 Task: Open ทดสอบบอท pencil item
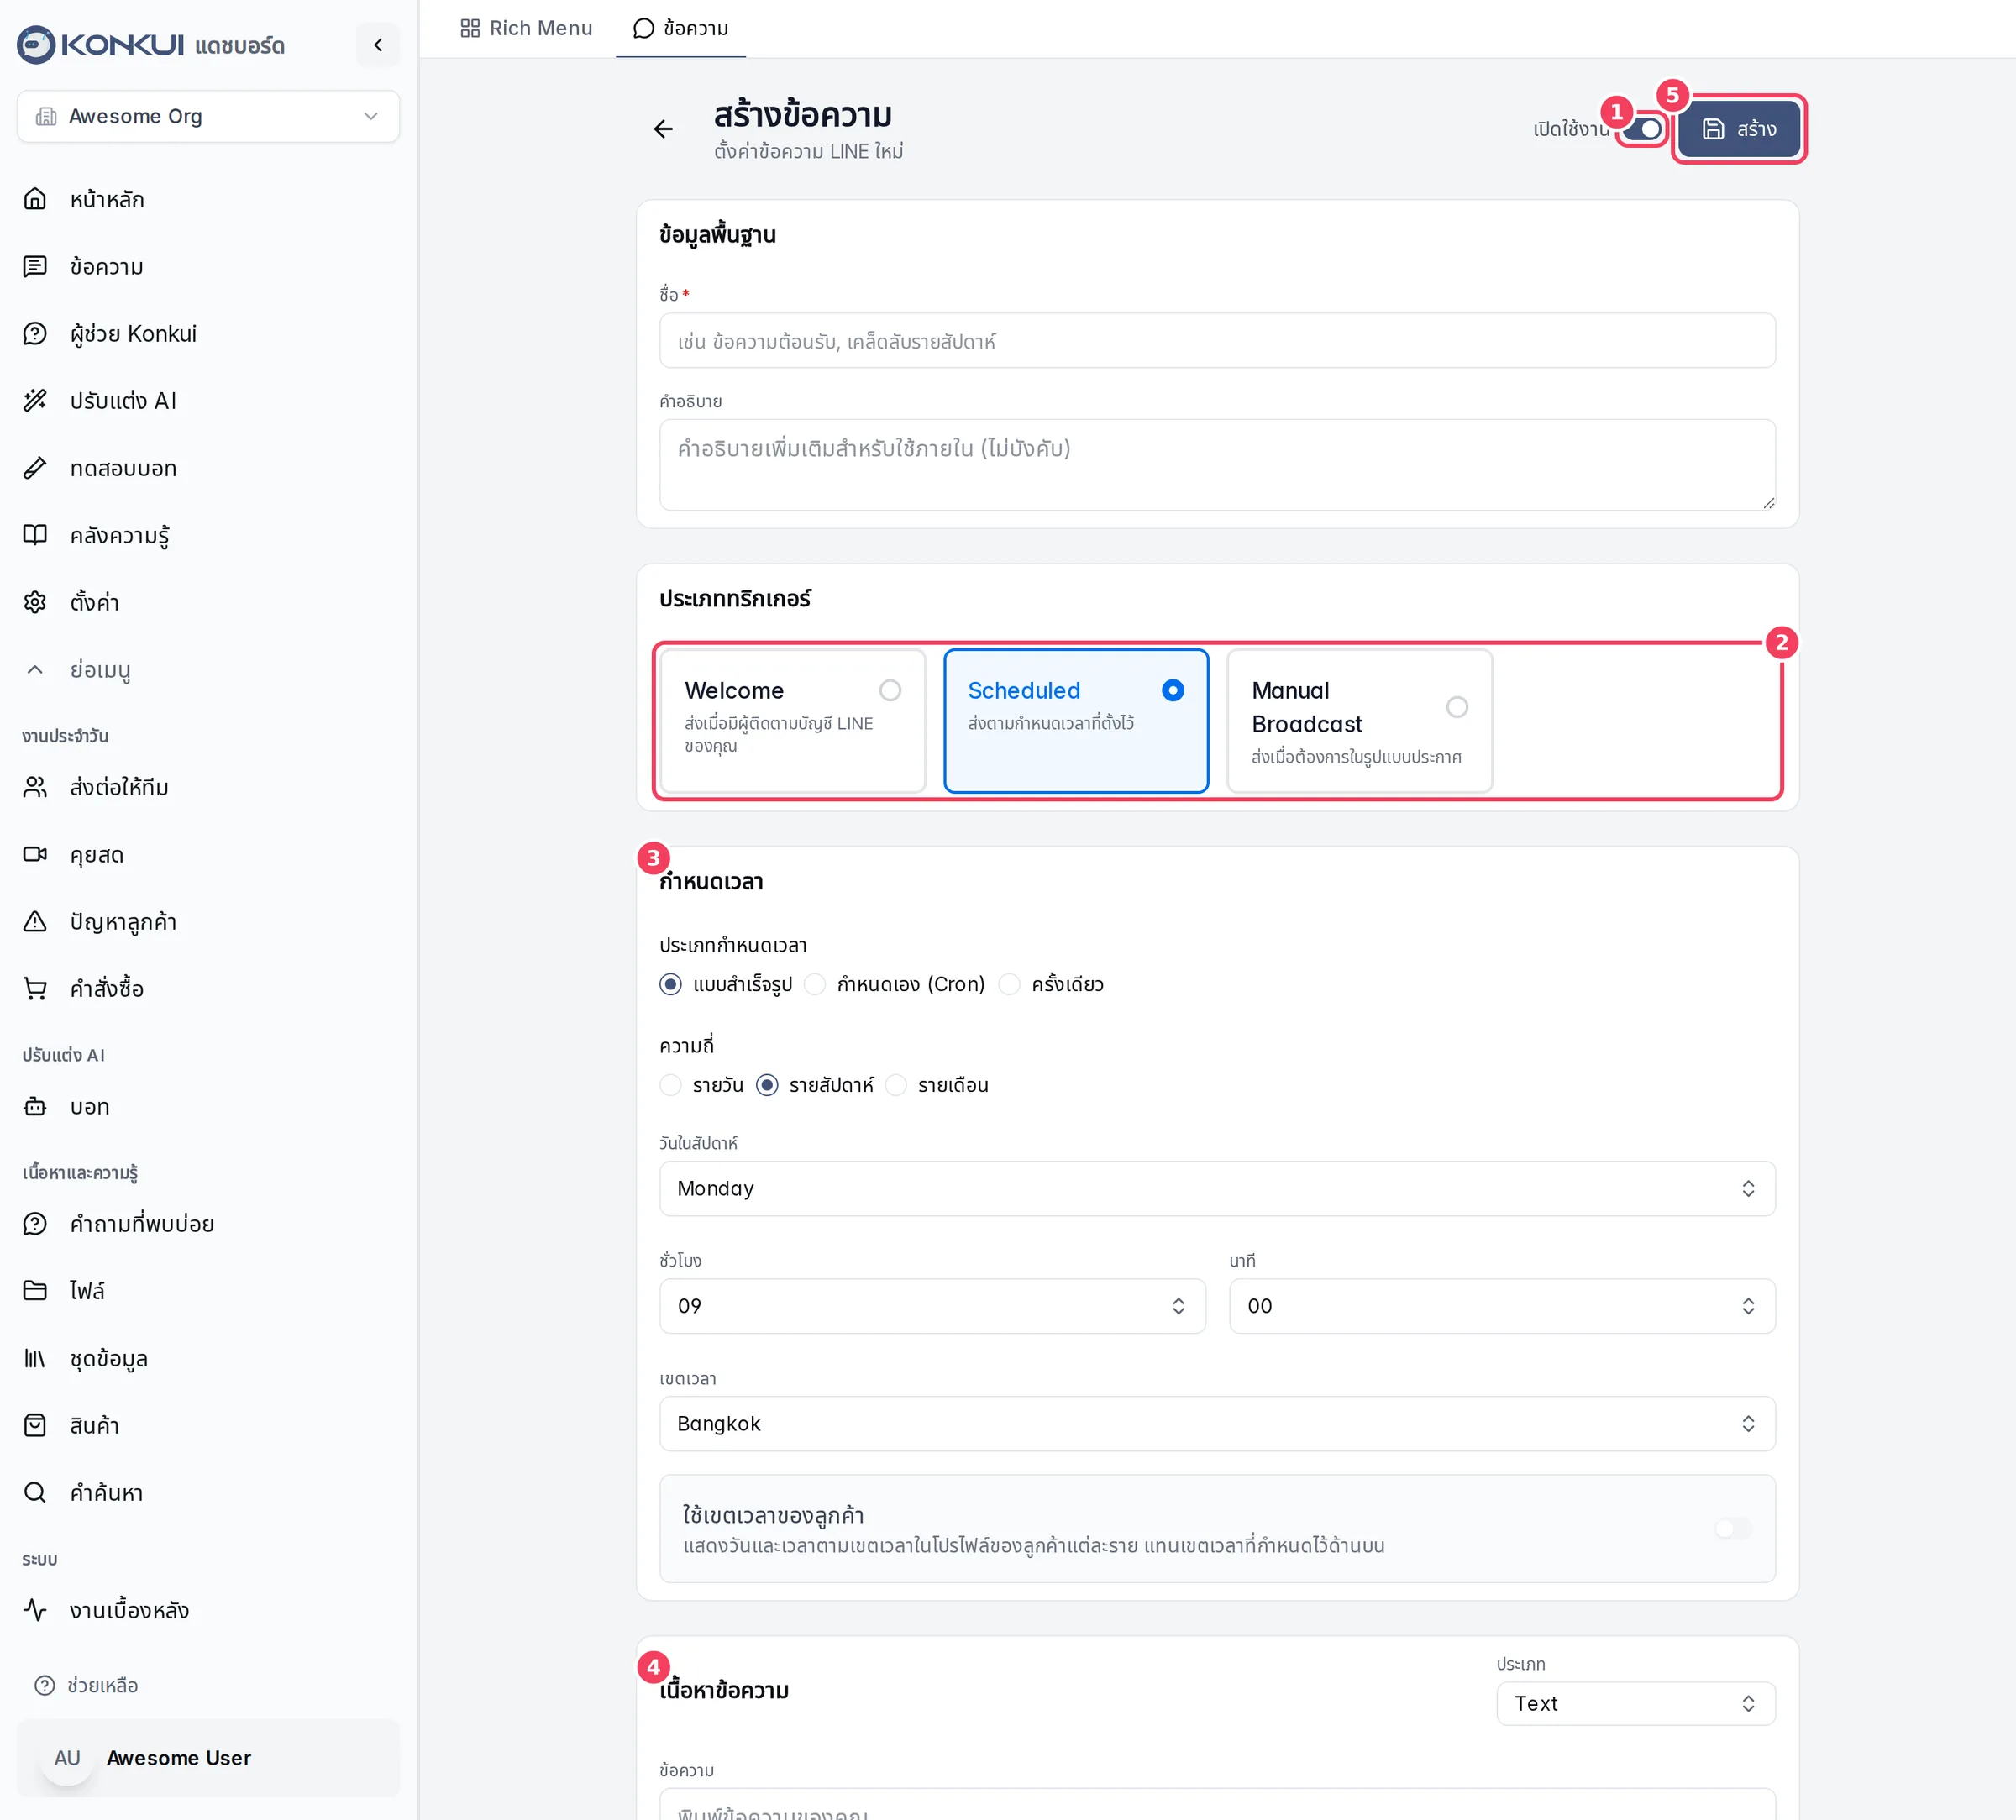tap(208, 467)
